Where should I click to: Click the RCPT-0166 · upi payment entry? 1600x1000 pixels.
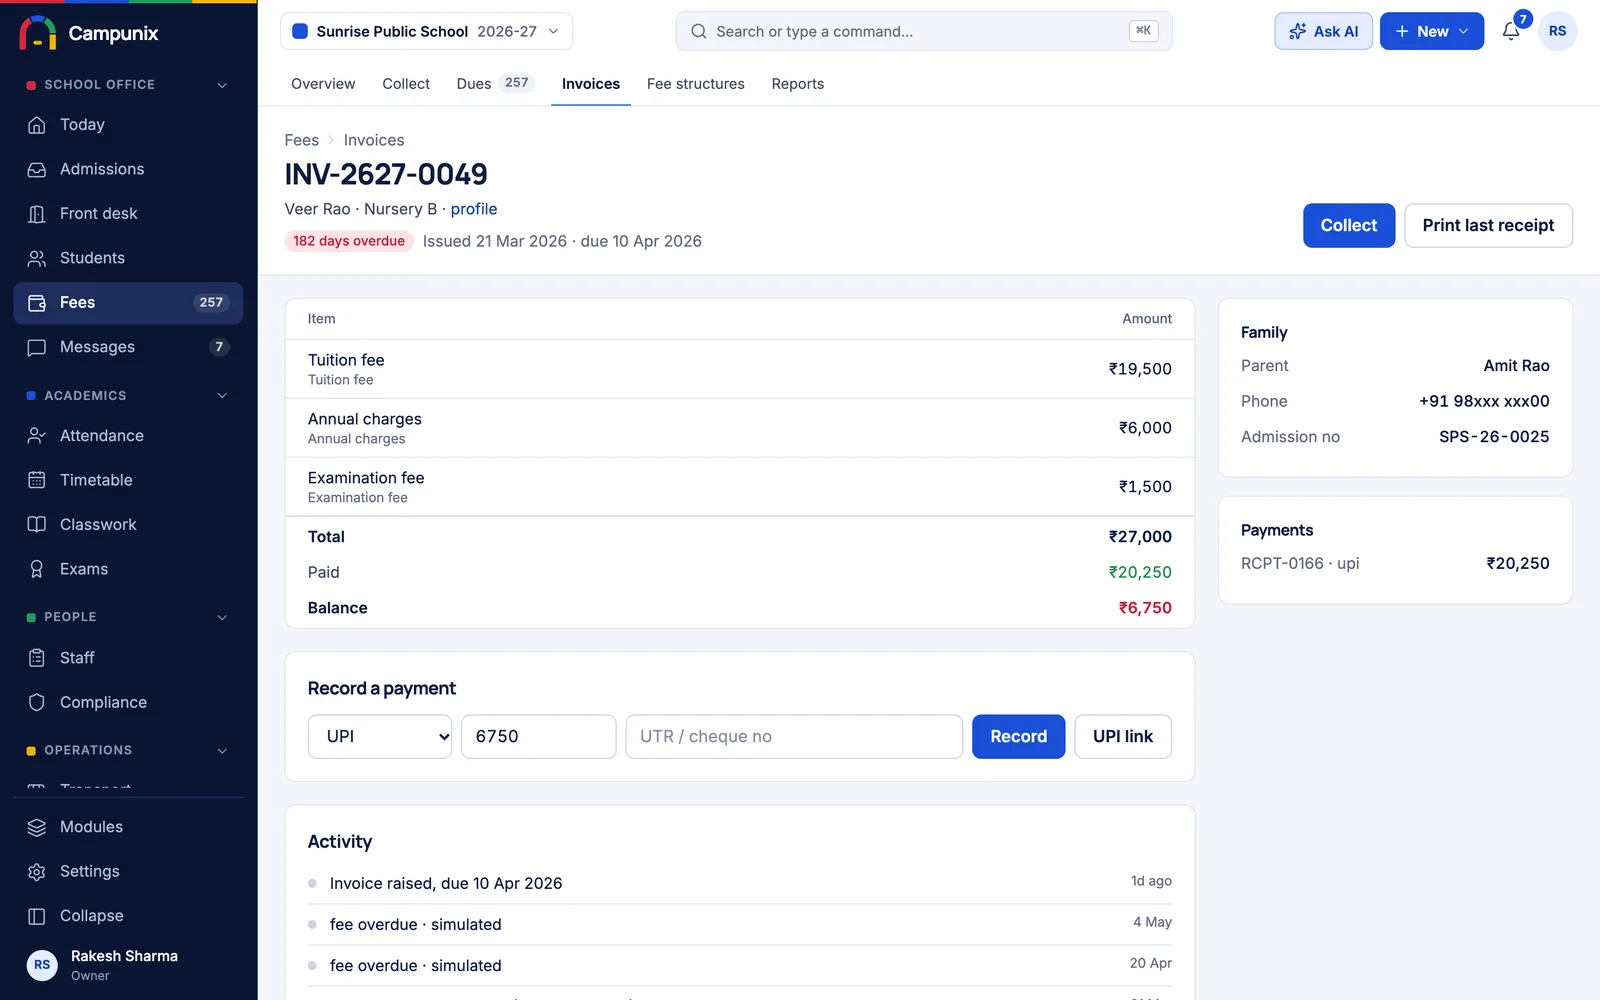(1395, 564)
